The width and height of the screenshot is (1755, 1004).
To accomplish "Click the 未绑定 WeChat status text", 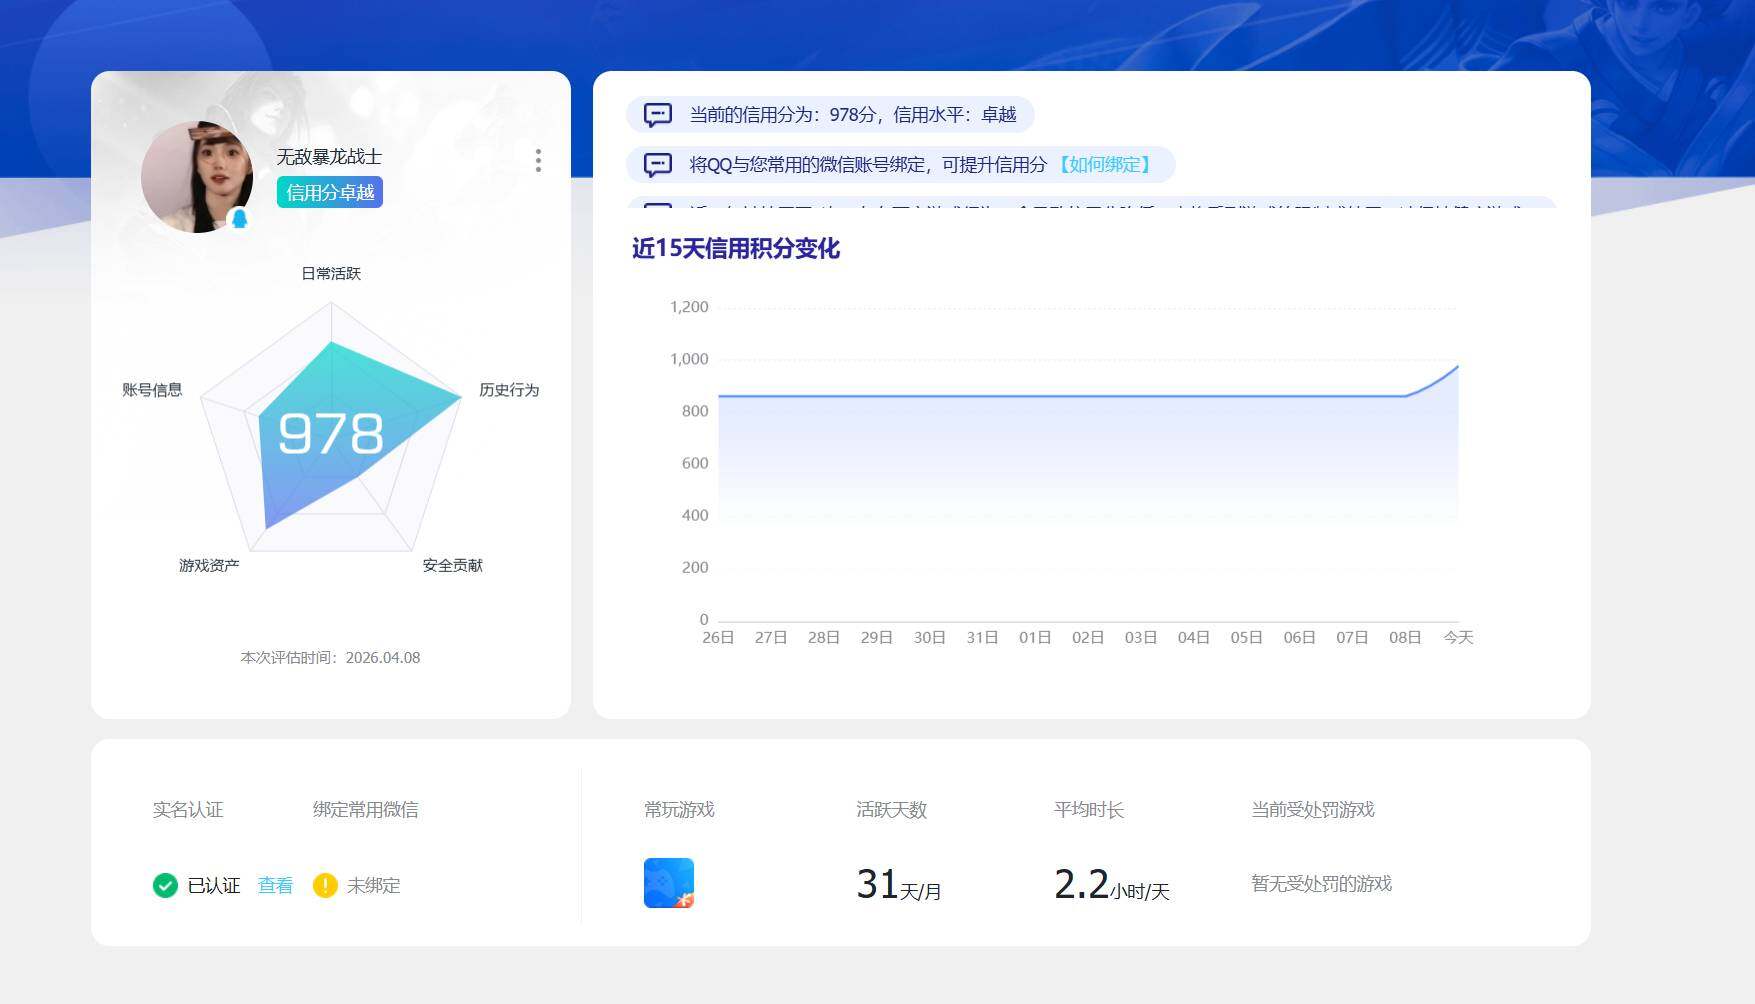I will click(373, 885).
